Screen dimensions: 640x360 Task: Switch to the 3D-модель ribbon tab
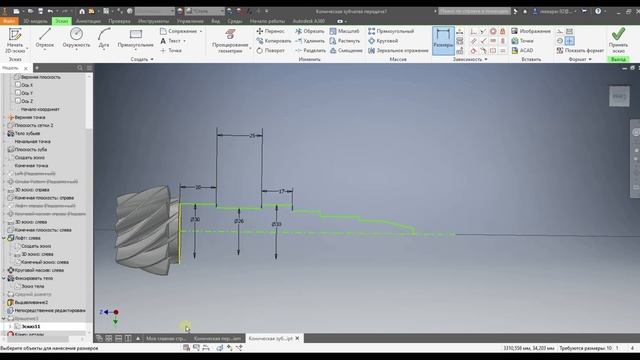coord(36,21)
